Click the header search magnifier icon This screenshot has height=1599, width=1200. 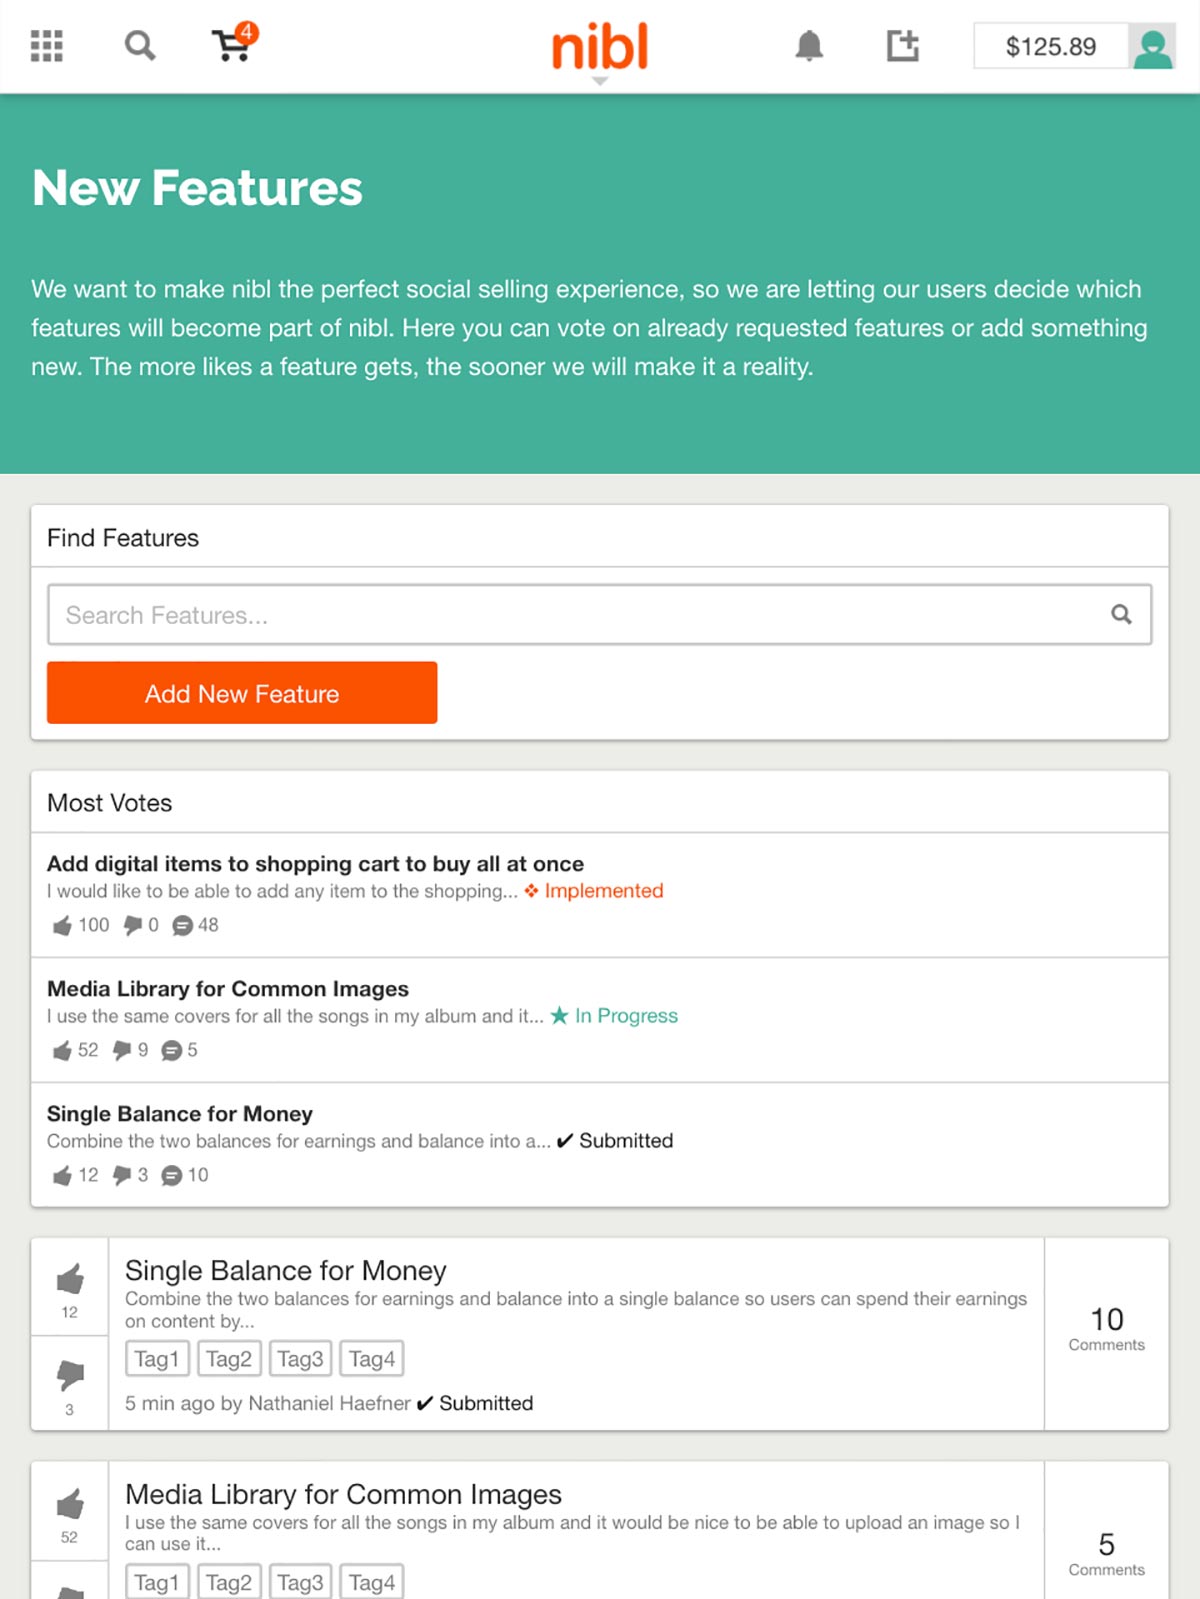pyautogui.click(x=139, y=46)
